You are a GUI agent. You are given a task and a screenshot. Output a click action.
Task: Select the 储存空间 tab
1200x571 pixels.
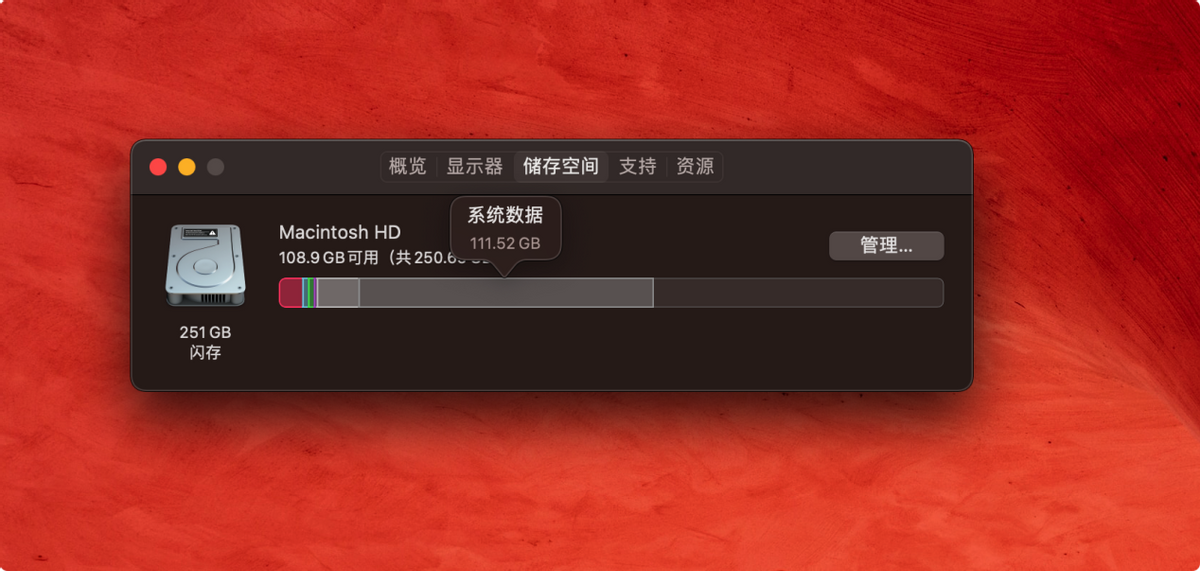561,166
